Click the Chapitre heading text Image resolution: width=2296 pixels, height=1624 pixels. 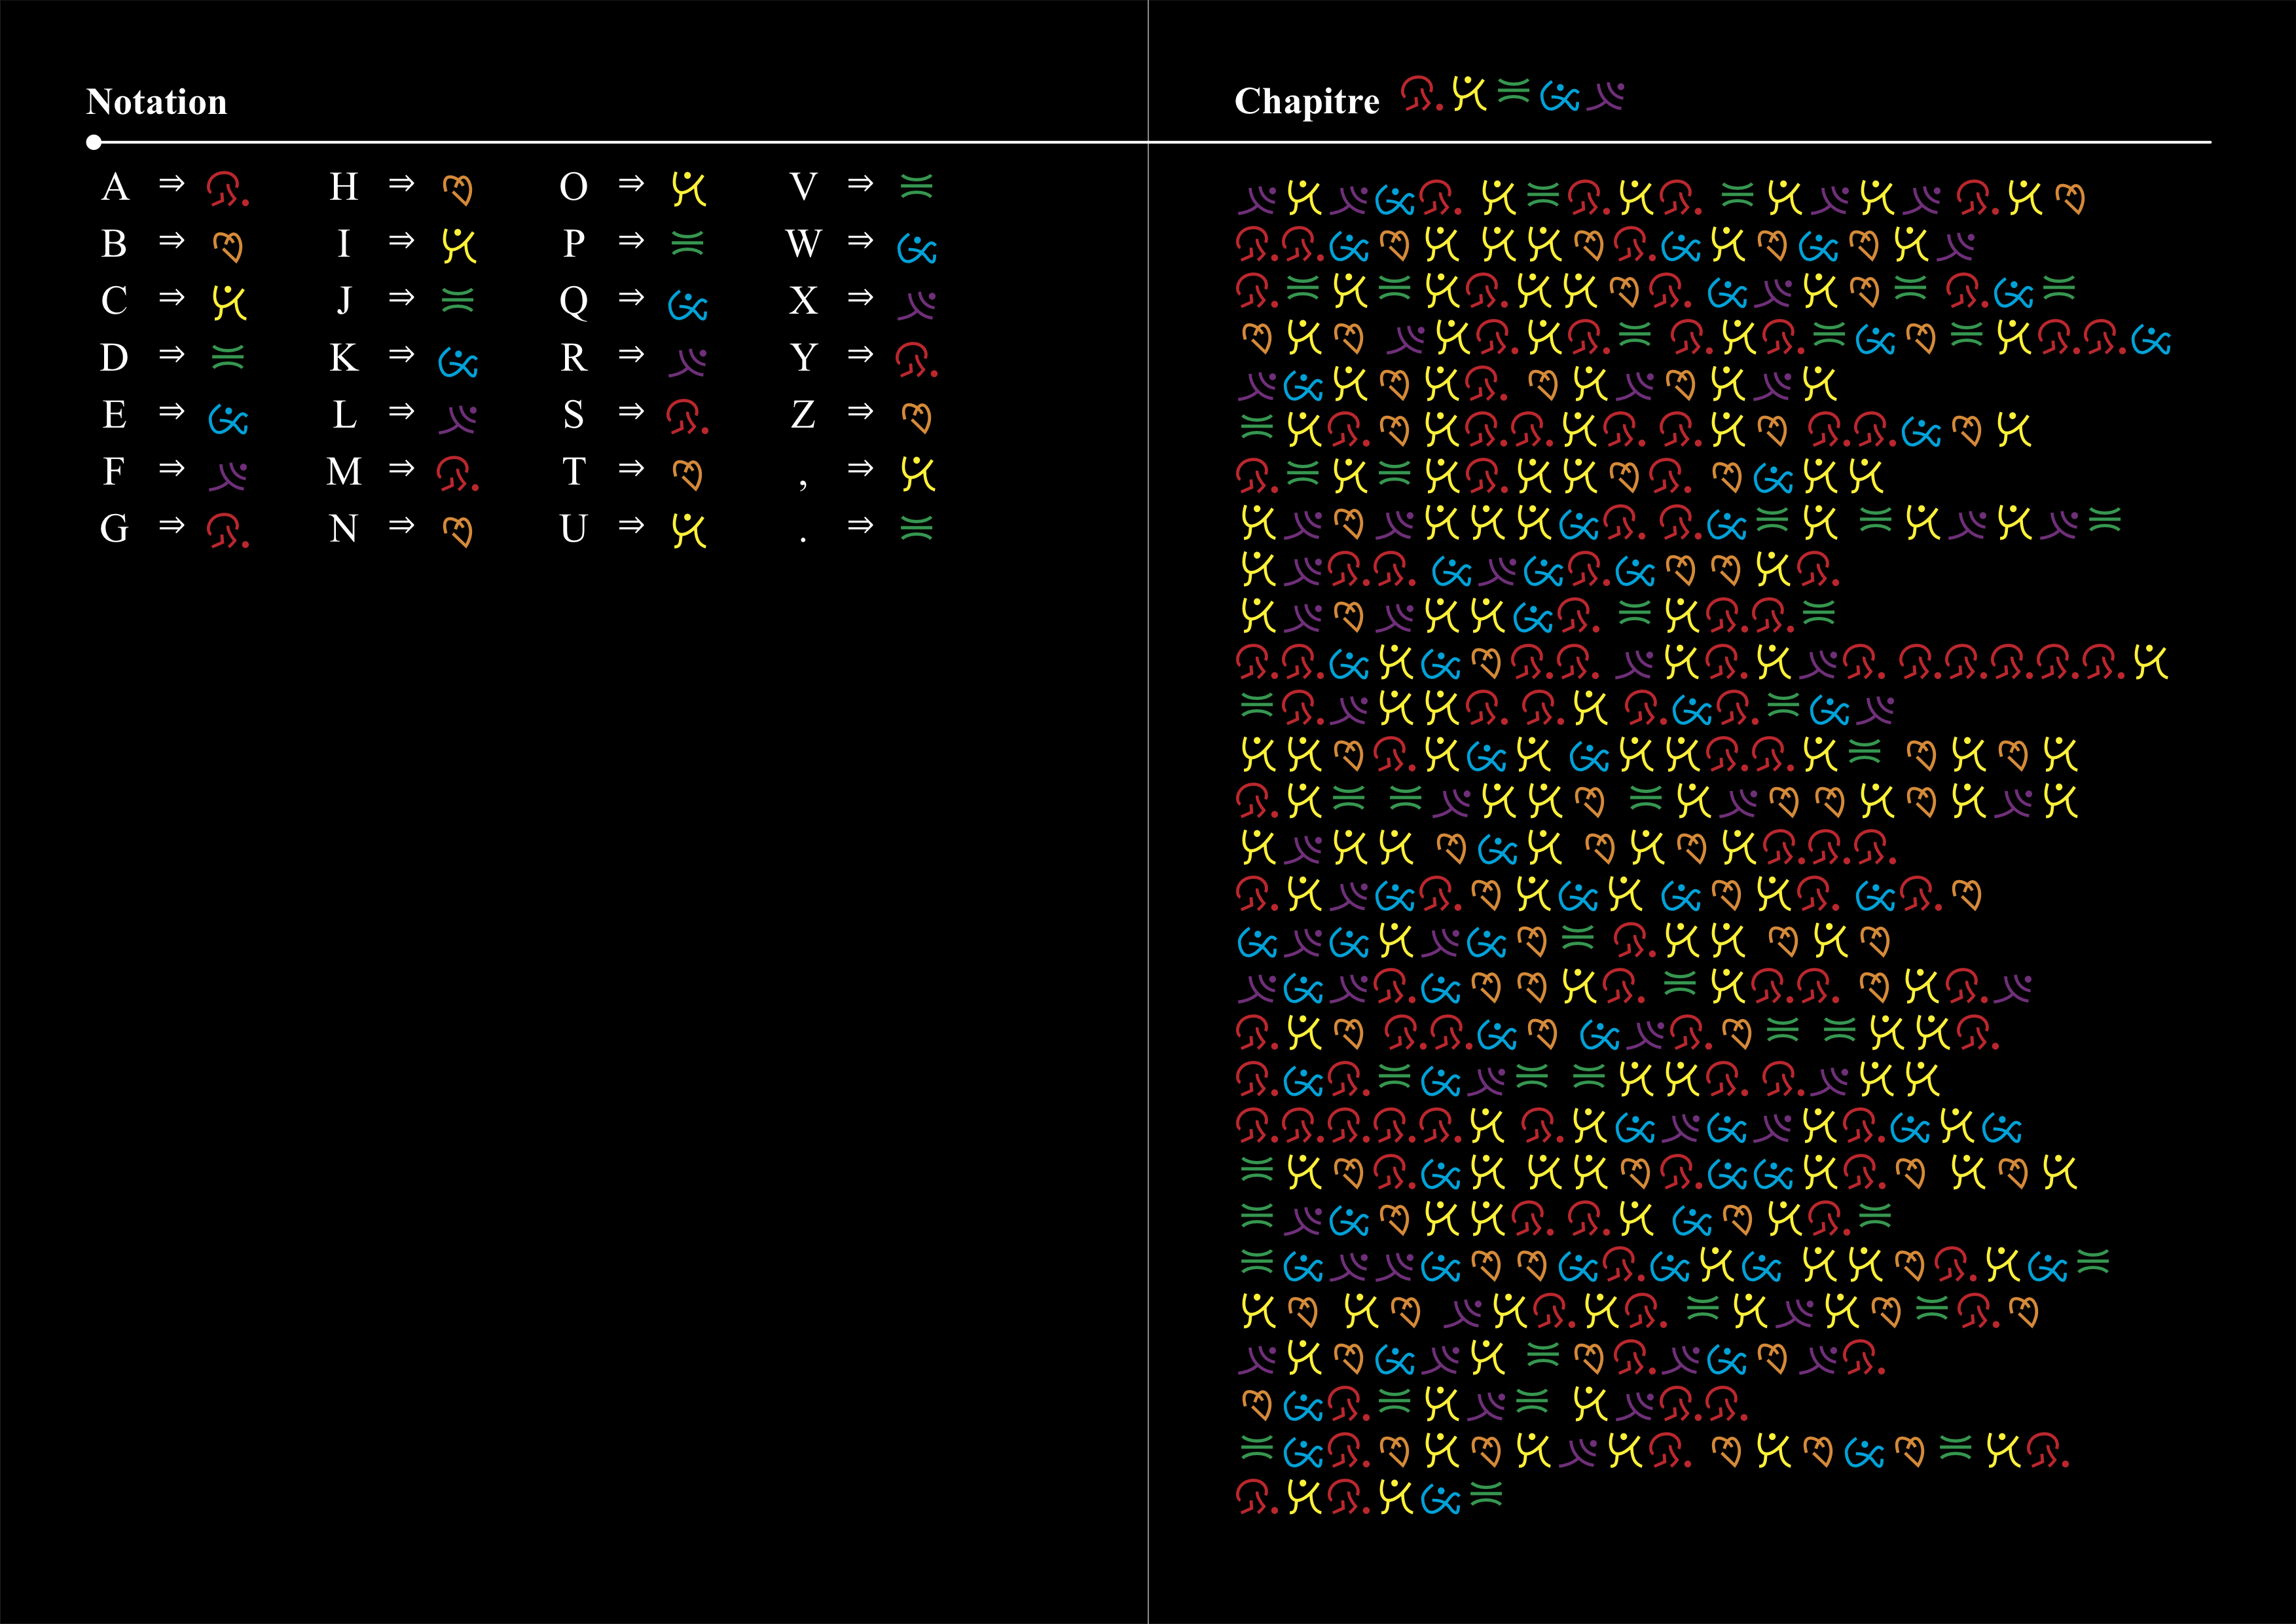[1306, 101]
